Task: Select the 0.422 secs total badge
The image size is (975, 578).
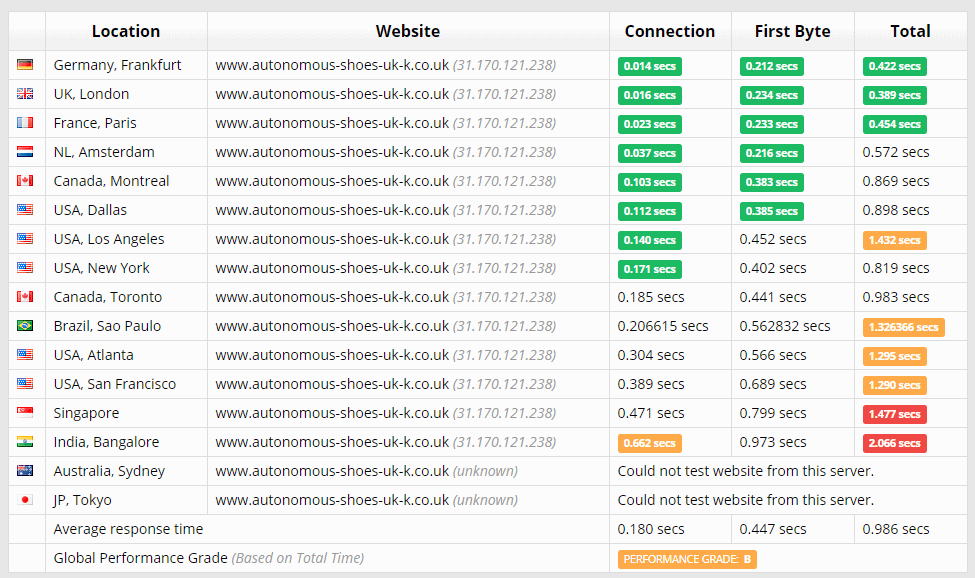Action: pyautogui.click(x=895, y=67)
